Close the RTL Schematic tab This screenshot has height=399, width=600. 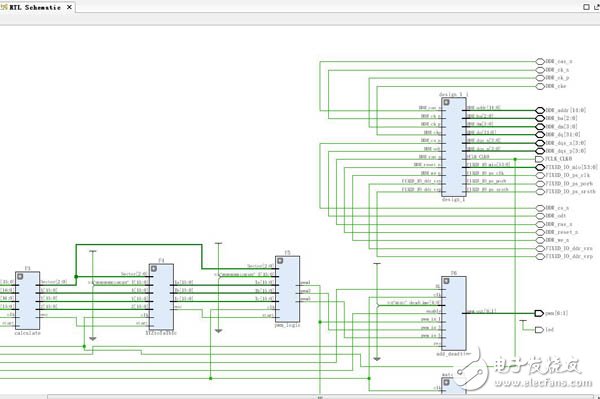69,7
